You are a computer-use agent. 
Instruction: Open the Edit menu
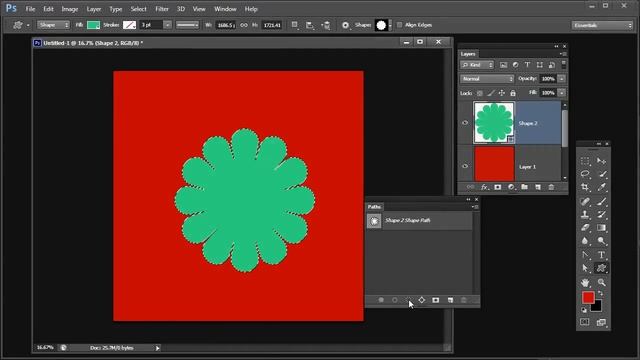(48, 9)
